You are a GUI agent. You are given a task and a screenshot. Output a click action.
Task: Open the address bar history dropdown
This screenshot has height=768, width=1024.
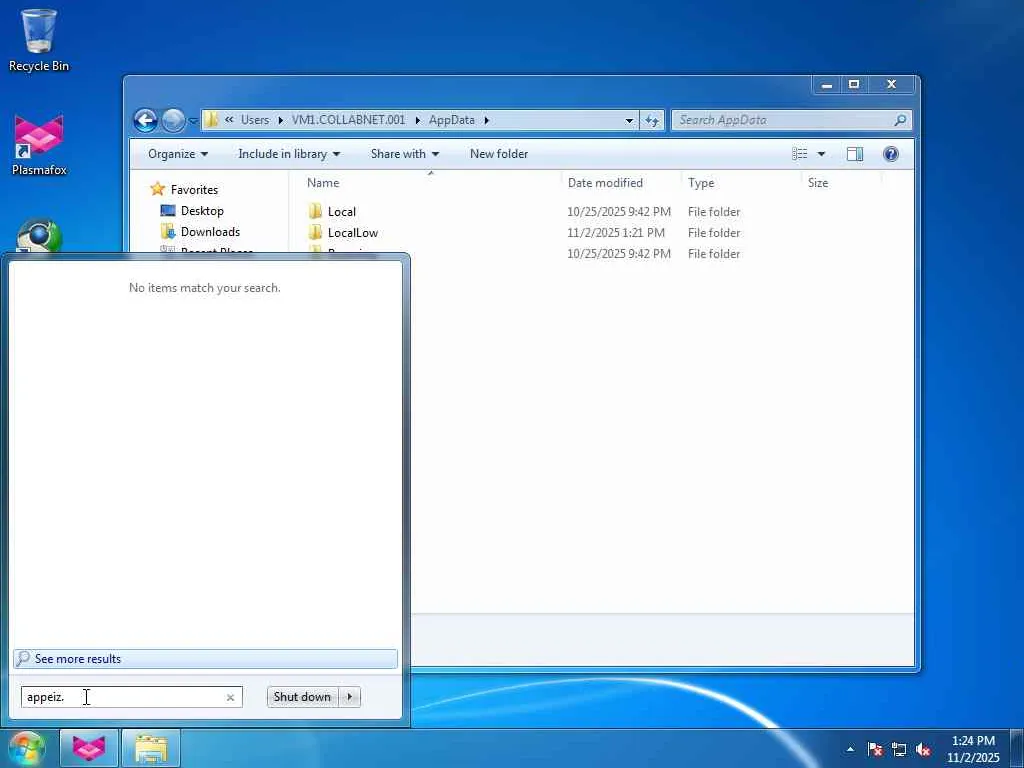[x=629, y=121]
